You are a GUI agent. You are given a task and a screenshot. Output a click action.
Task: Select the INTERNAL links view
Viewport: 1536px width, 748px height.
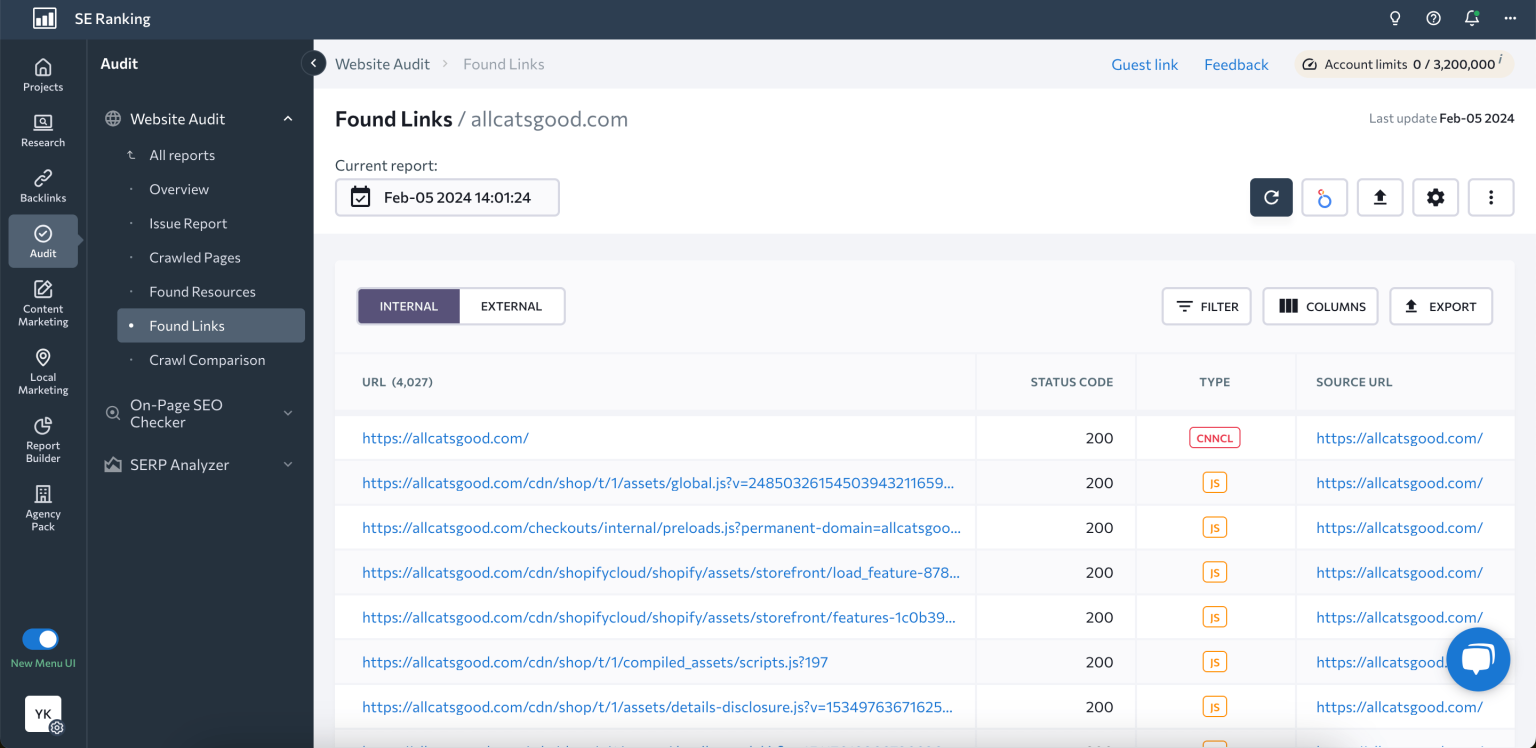pyautogui.click(x=408, y=306)
